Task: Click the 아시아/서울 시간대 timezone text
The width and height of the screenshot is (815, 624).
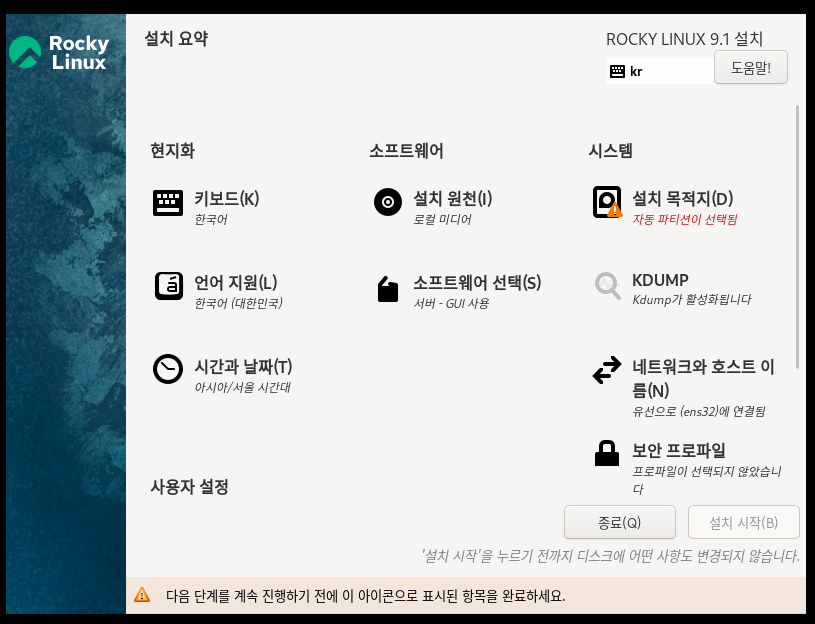Action: pyautogui.click(x=242, y=387)
